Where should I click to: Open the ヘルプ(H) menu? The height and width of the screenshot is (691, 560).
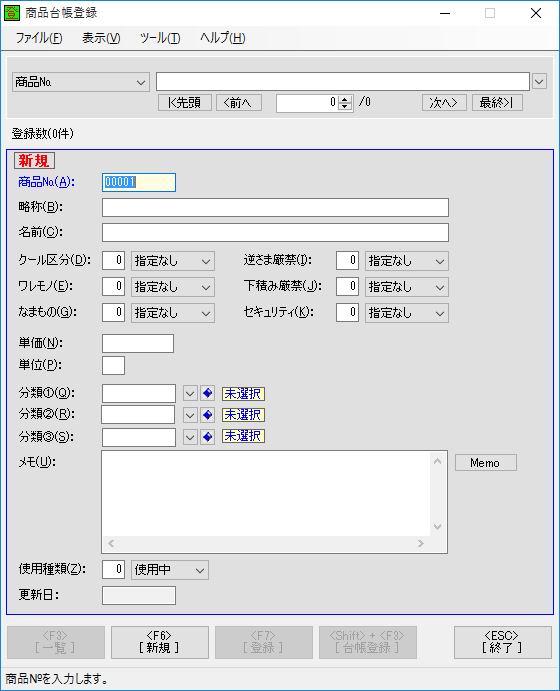(x=223, y=38)
